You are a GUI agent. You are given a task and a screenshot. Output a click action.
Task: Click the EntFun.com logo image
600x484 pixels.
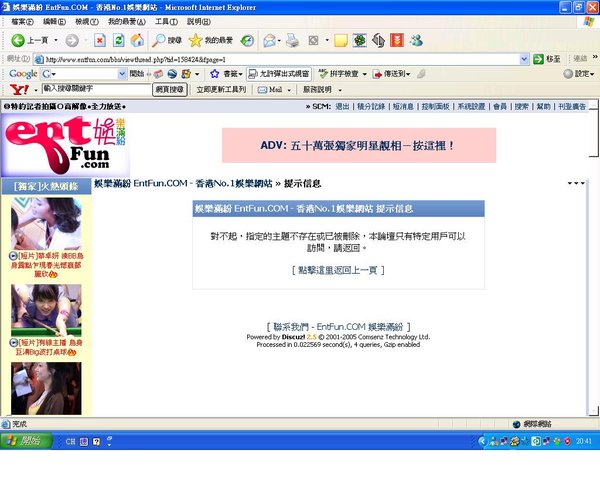coord(65,145)
